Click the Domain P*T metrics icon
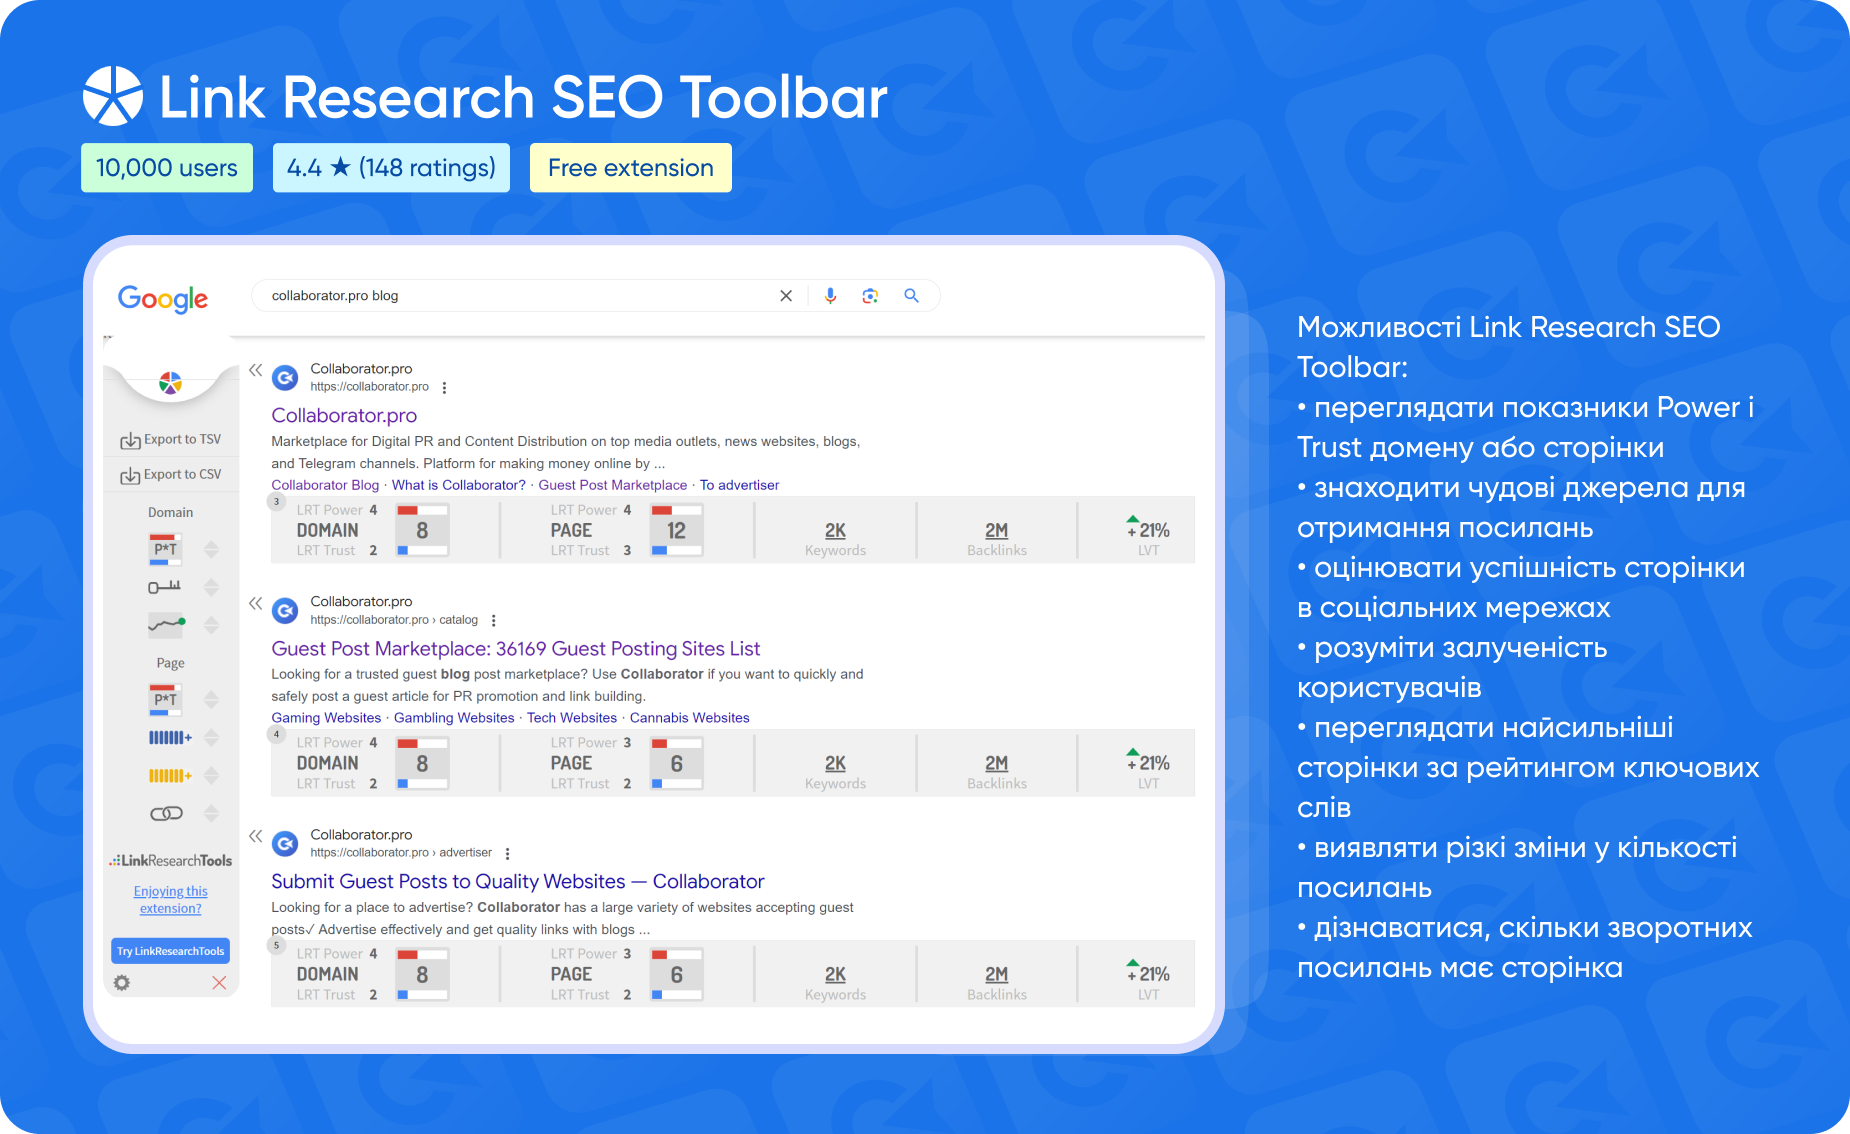 point(163,548)
